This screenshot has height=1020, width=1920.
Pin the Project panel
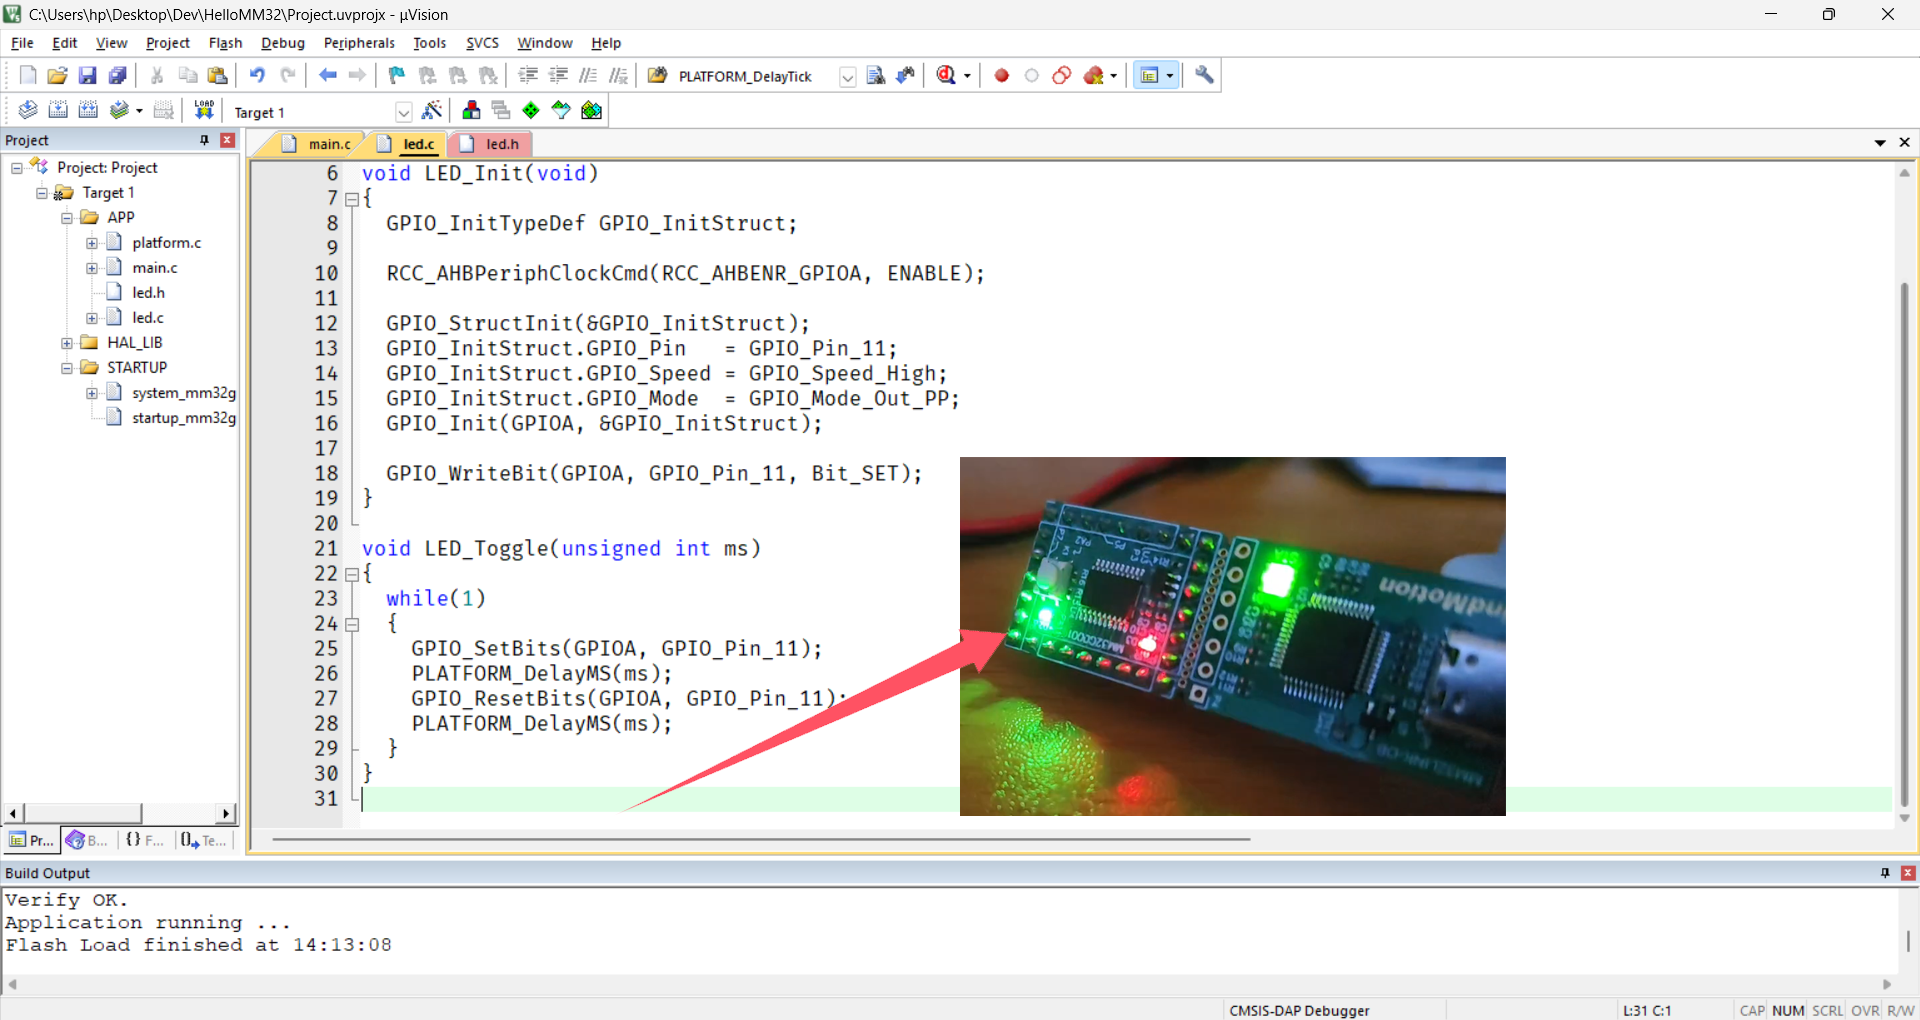point(205,140)
